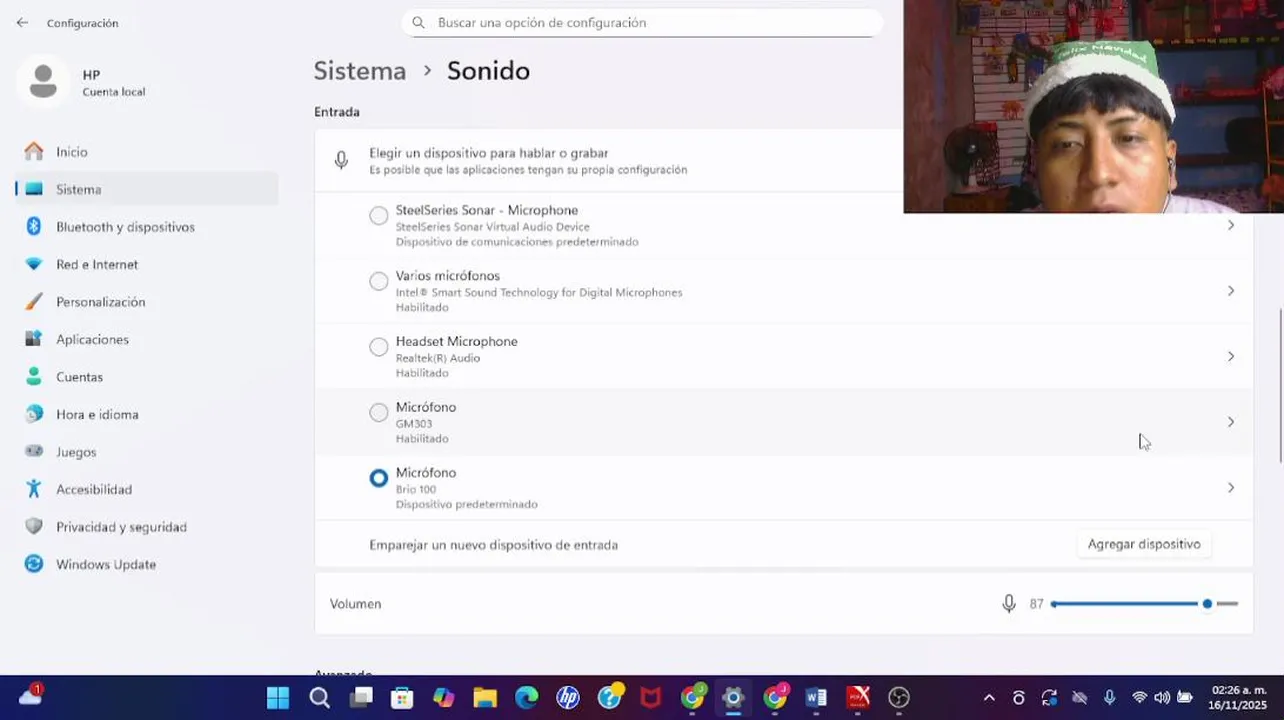Click the gamepad icon beside Juegos
1284x720 pixels.
(34, 451)
